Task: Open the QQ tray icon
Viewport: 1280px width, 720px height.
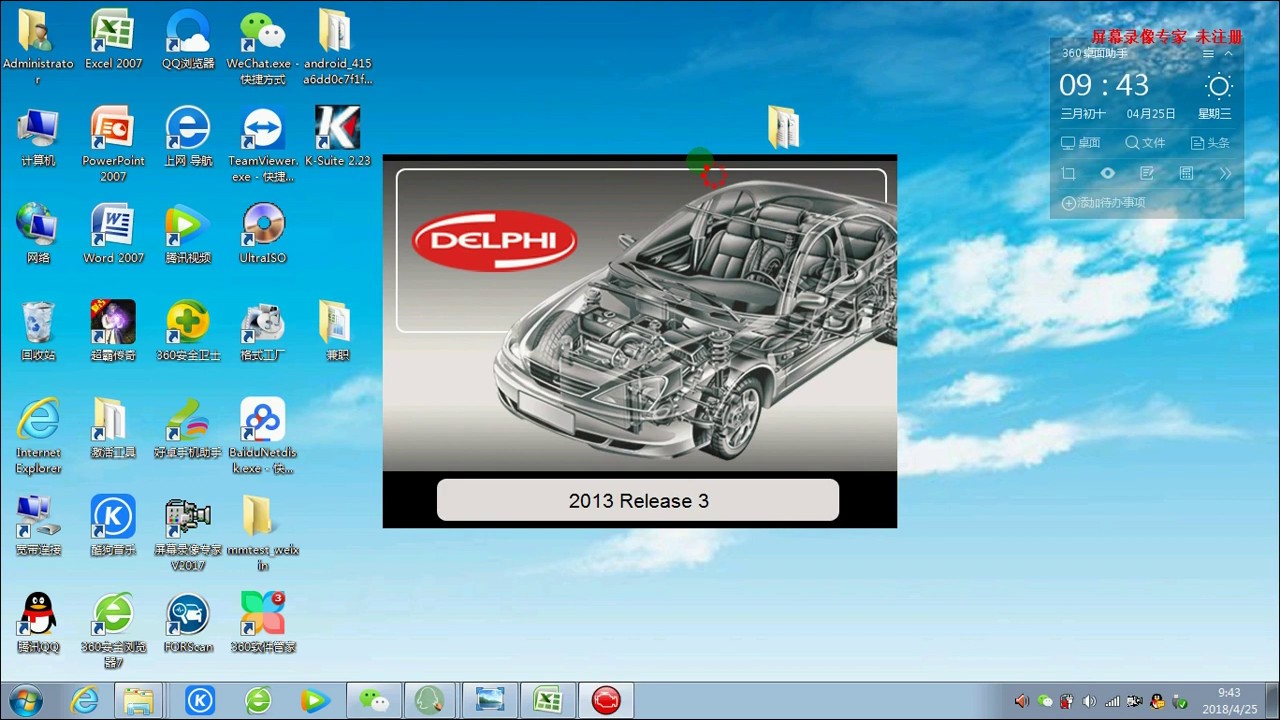Action: 1157,701
